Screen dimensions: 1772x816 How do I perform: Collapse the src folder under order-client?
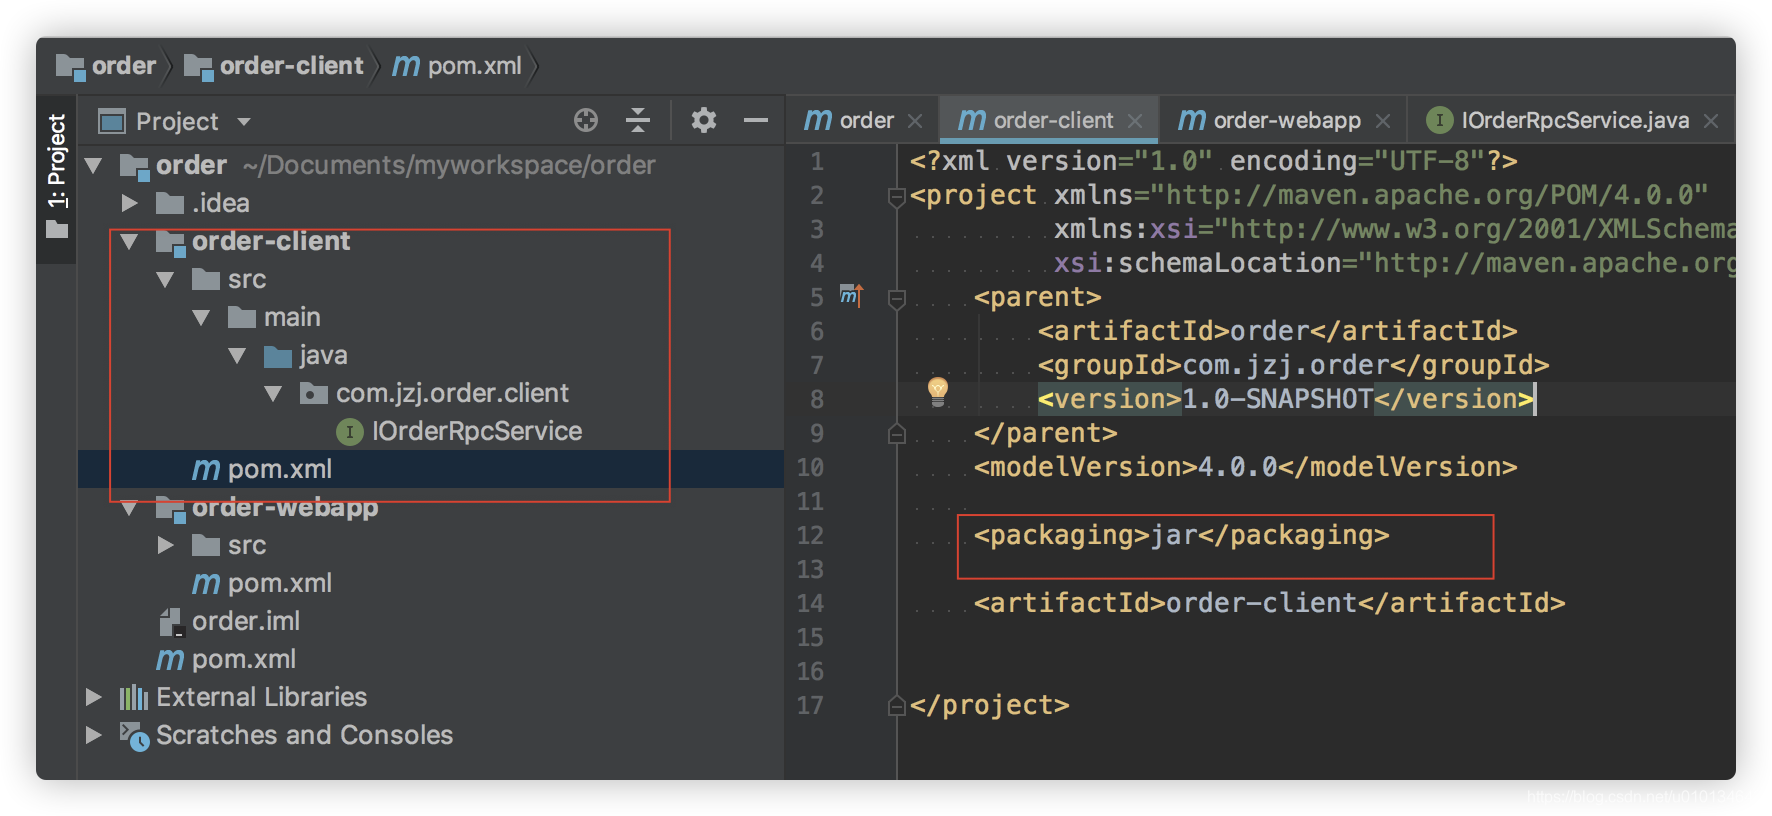point(166,280)
